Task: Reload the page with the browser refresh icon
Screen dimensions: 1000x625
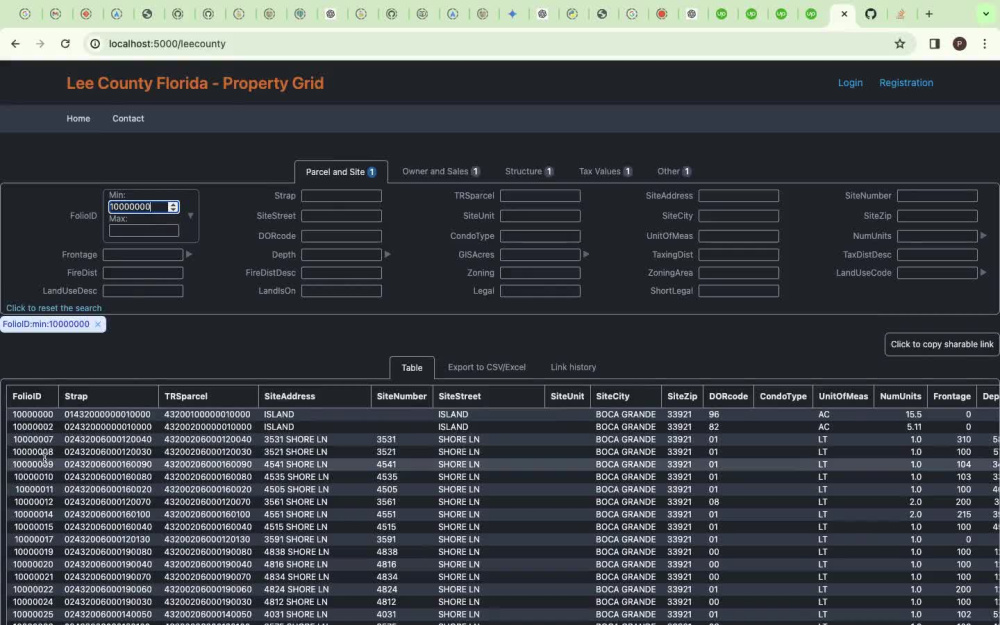Action: [x=65, y=44]
